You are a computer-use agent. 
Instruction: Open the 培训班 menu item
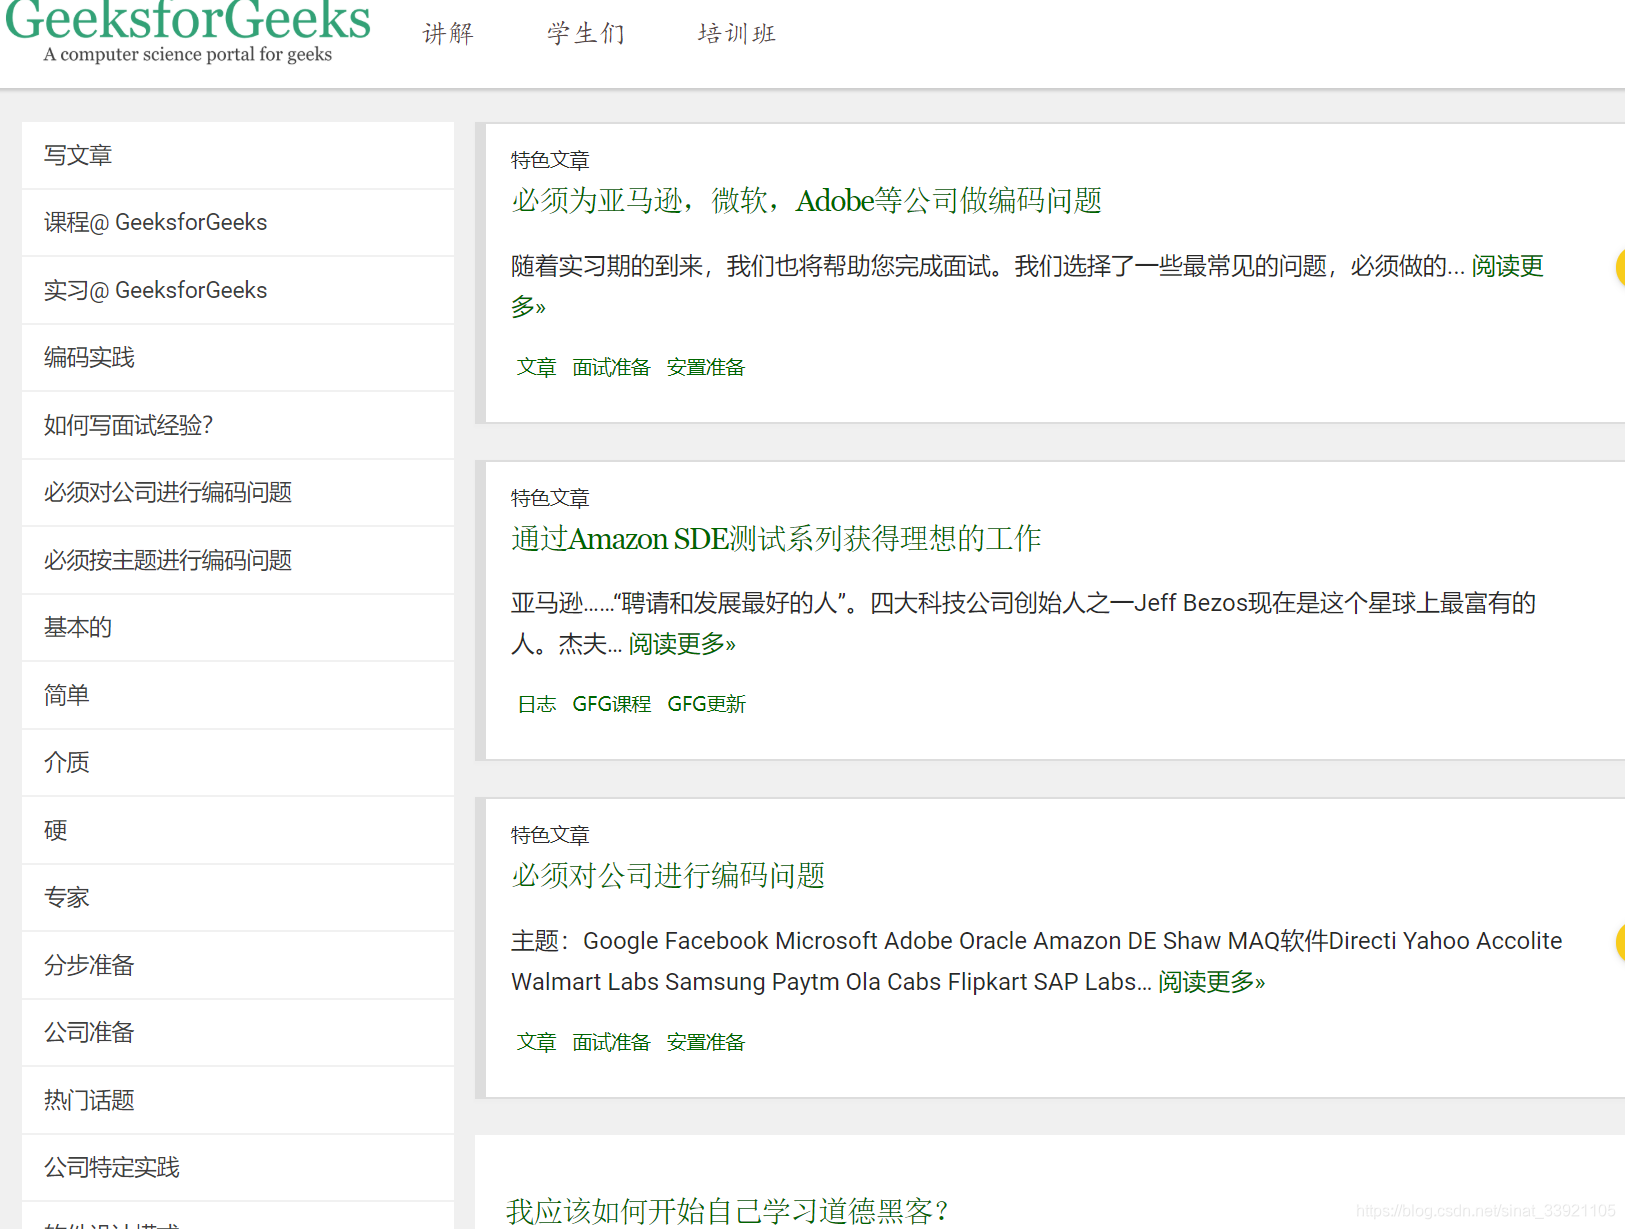(x=737, y=34)
